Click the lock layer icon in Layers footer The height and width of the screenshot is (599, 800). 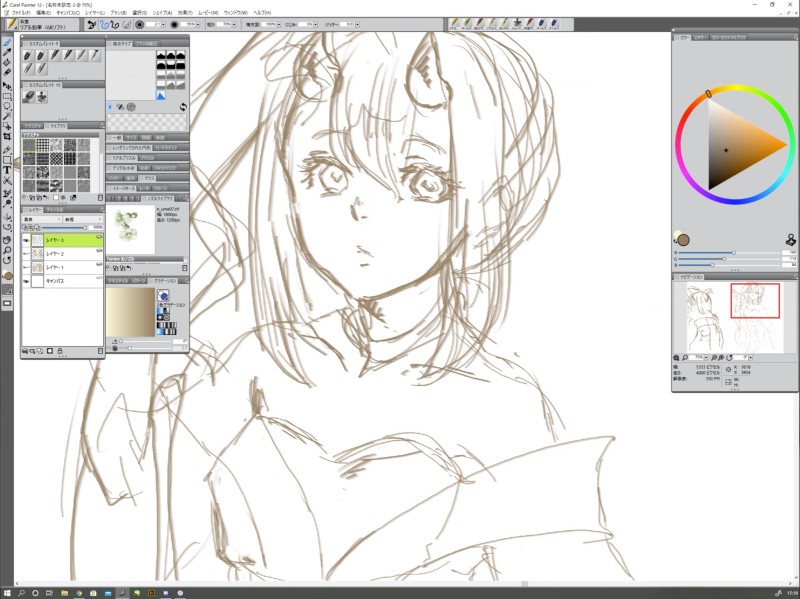pyautogui.click(x=60, y=351)
